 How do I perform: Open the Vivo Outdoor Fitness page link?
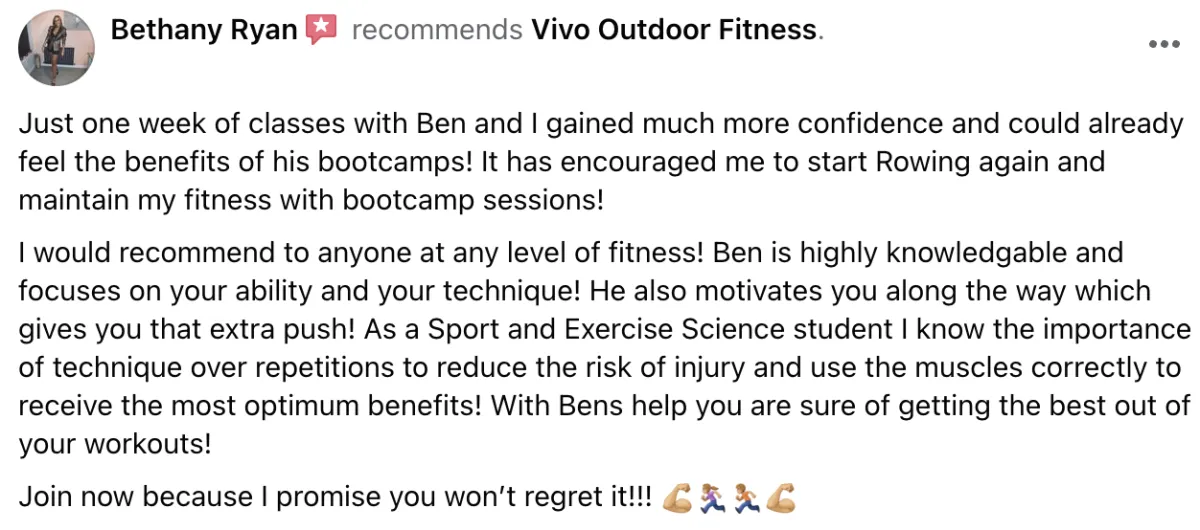673,30
